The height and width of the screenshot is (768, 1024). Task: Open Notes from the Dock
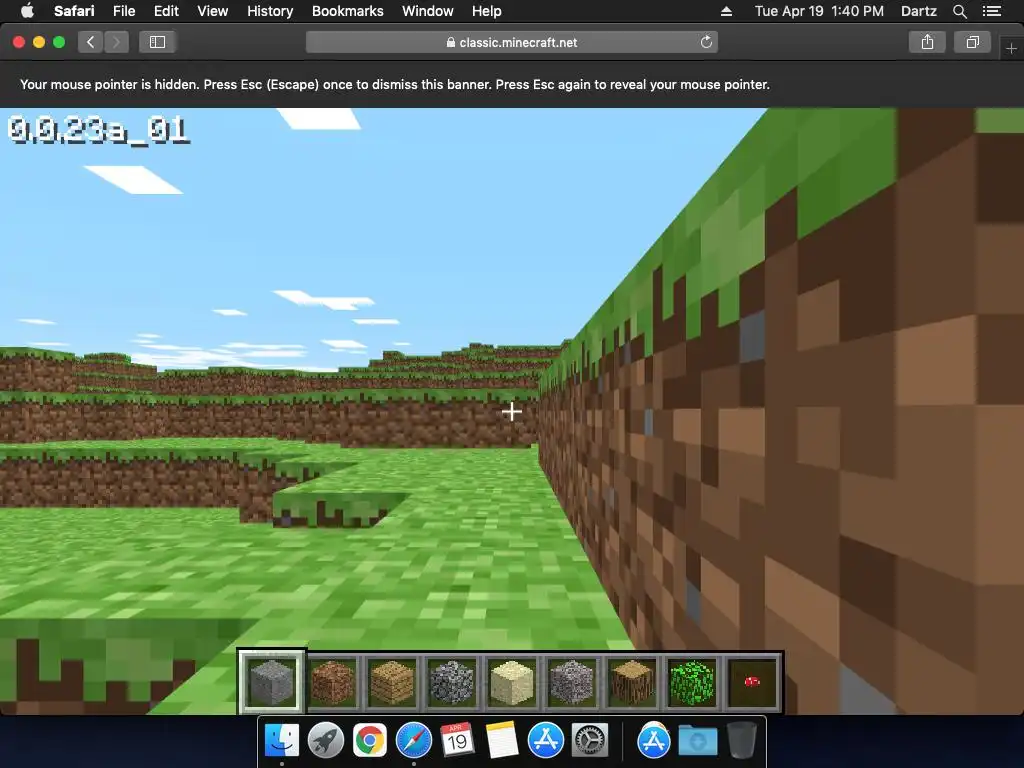pyautogui.click(x=502, y=741)
